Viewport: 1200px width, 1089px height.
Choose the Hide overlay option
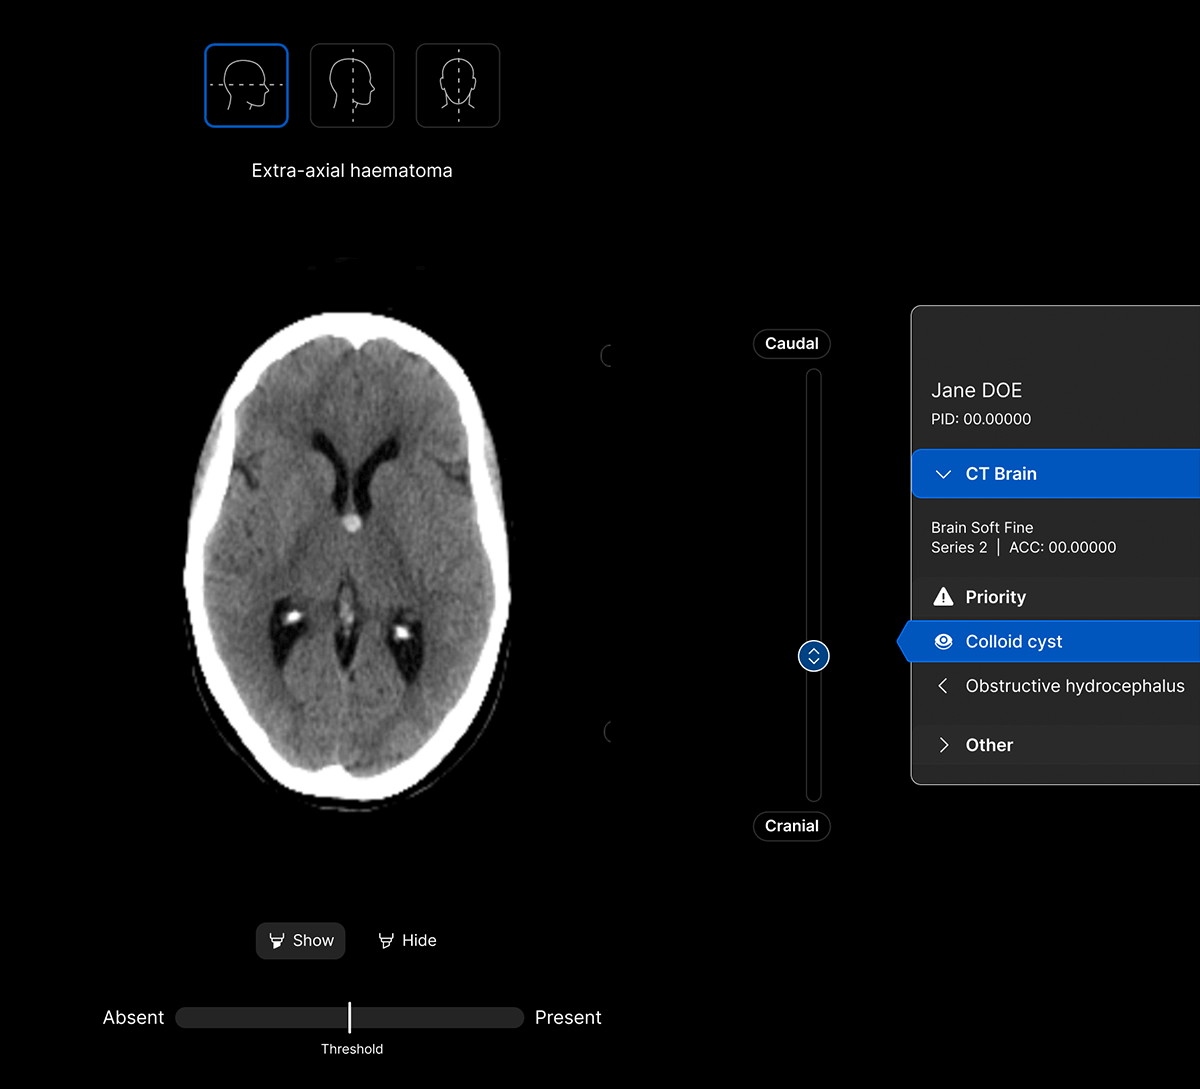[x=407, y=941]
